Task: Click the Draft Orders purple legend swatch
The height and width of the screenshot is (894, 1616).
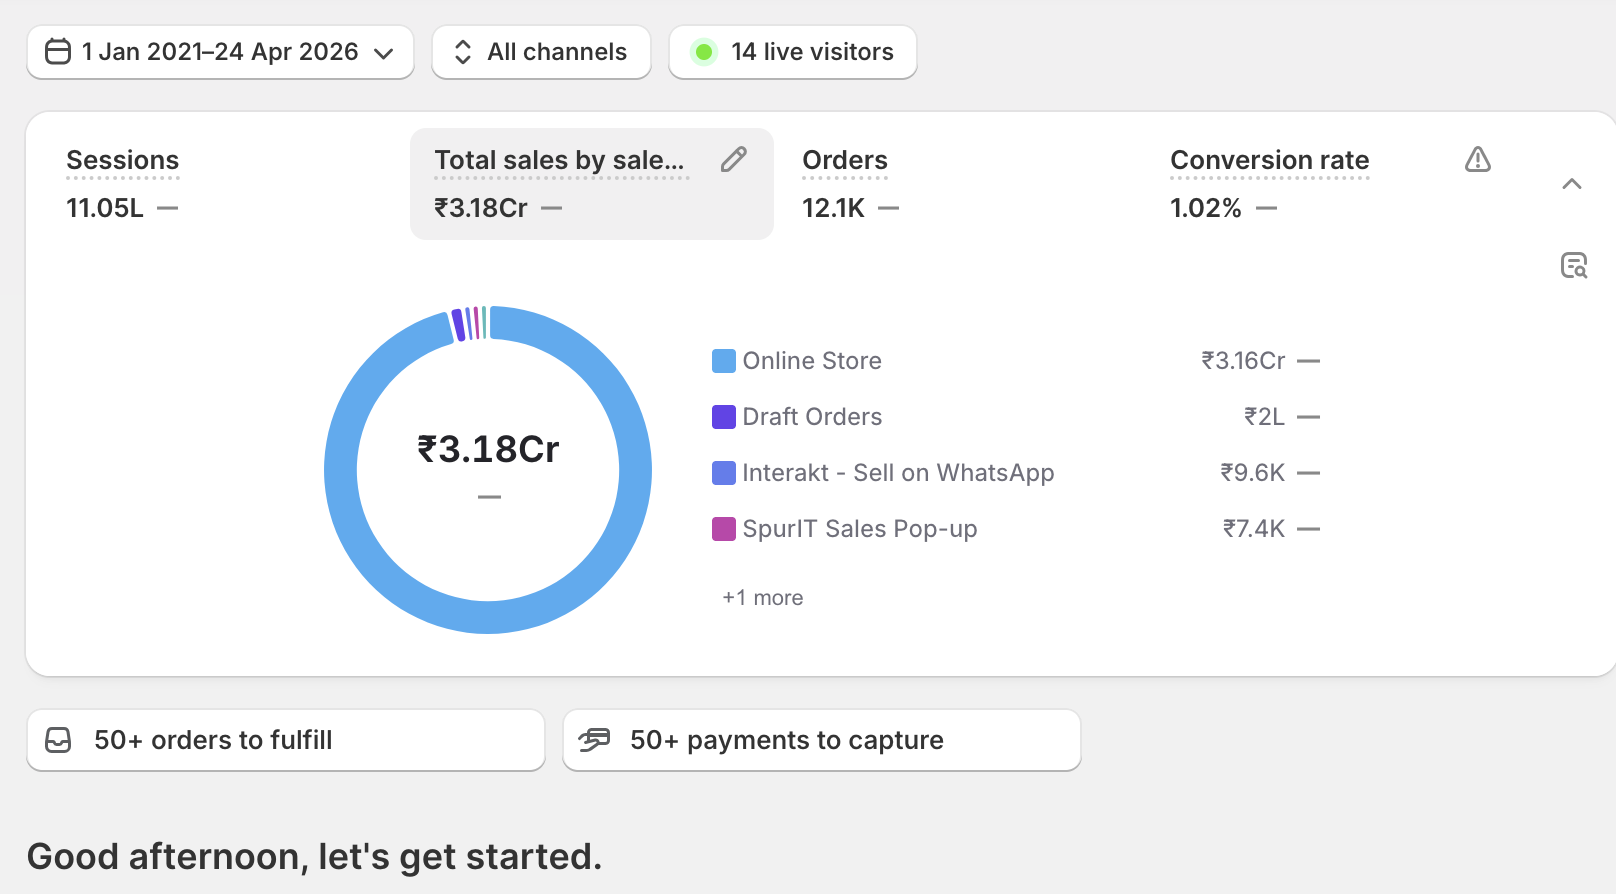Action: click(724, 417)
